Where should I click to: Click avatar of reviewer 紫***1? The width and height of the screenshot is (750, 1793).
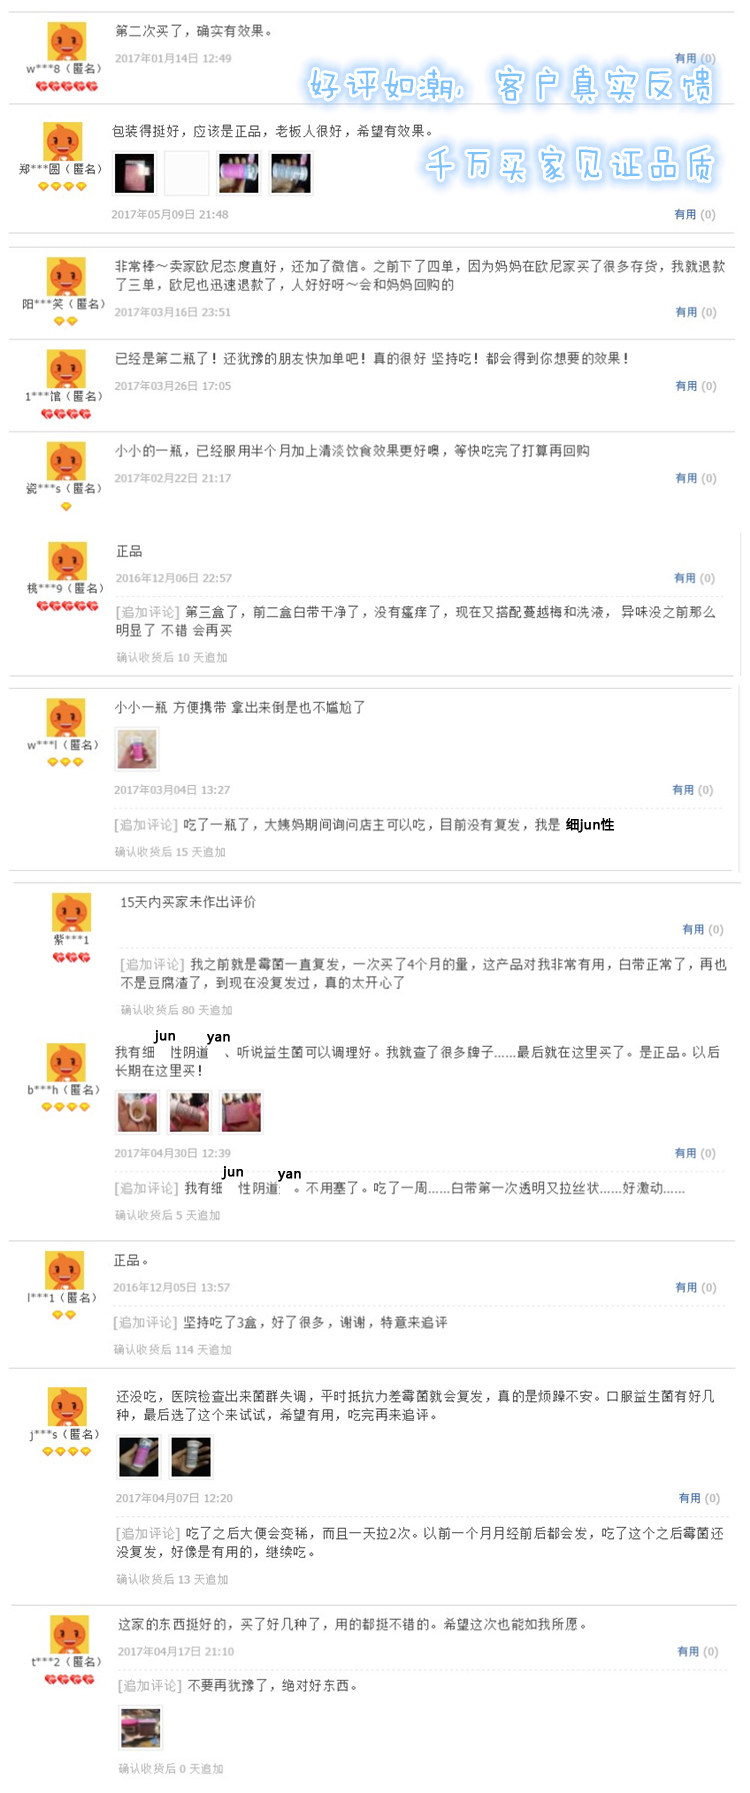[71, 912]
